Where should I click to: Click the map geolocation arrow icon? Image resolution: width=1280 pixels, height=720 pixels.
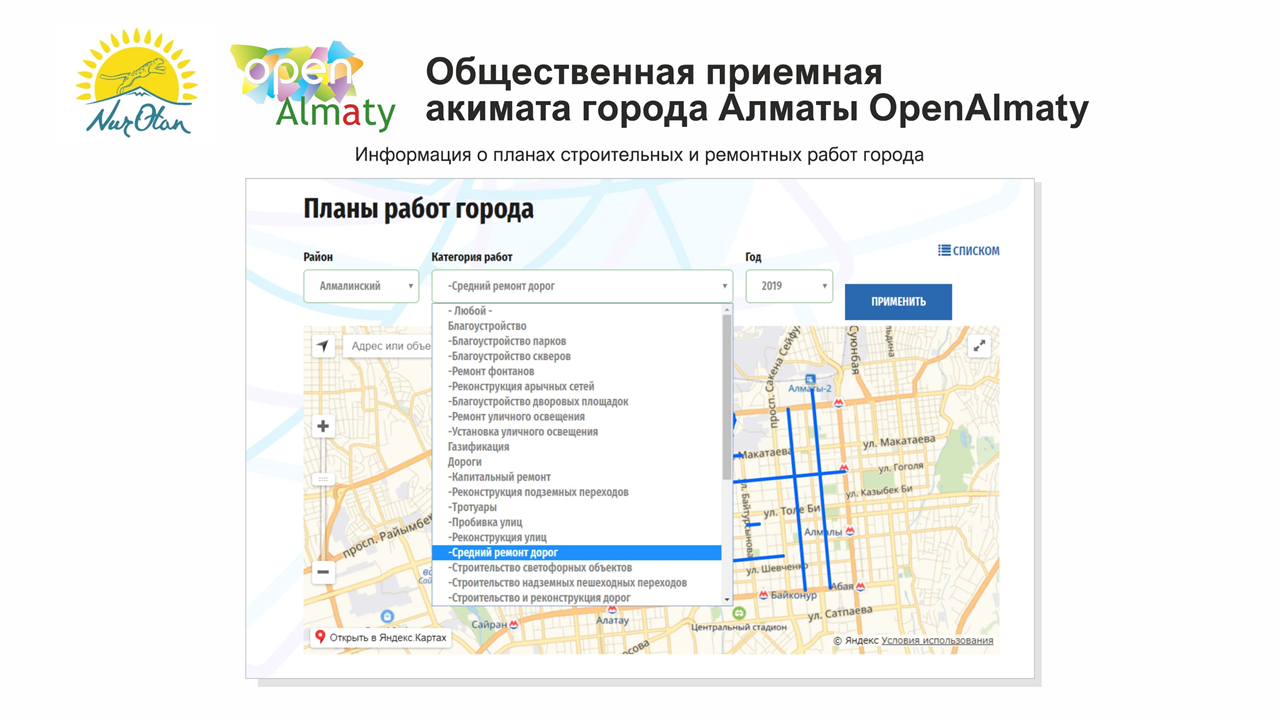coord(323,346)
